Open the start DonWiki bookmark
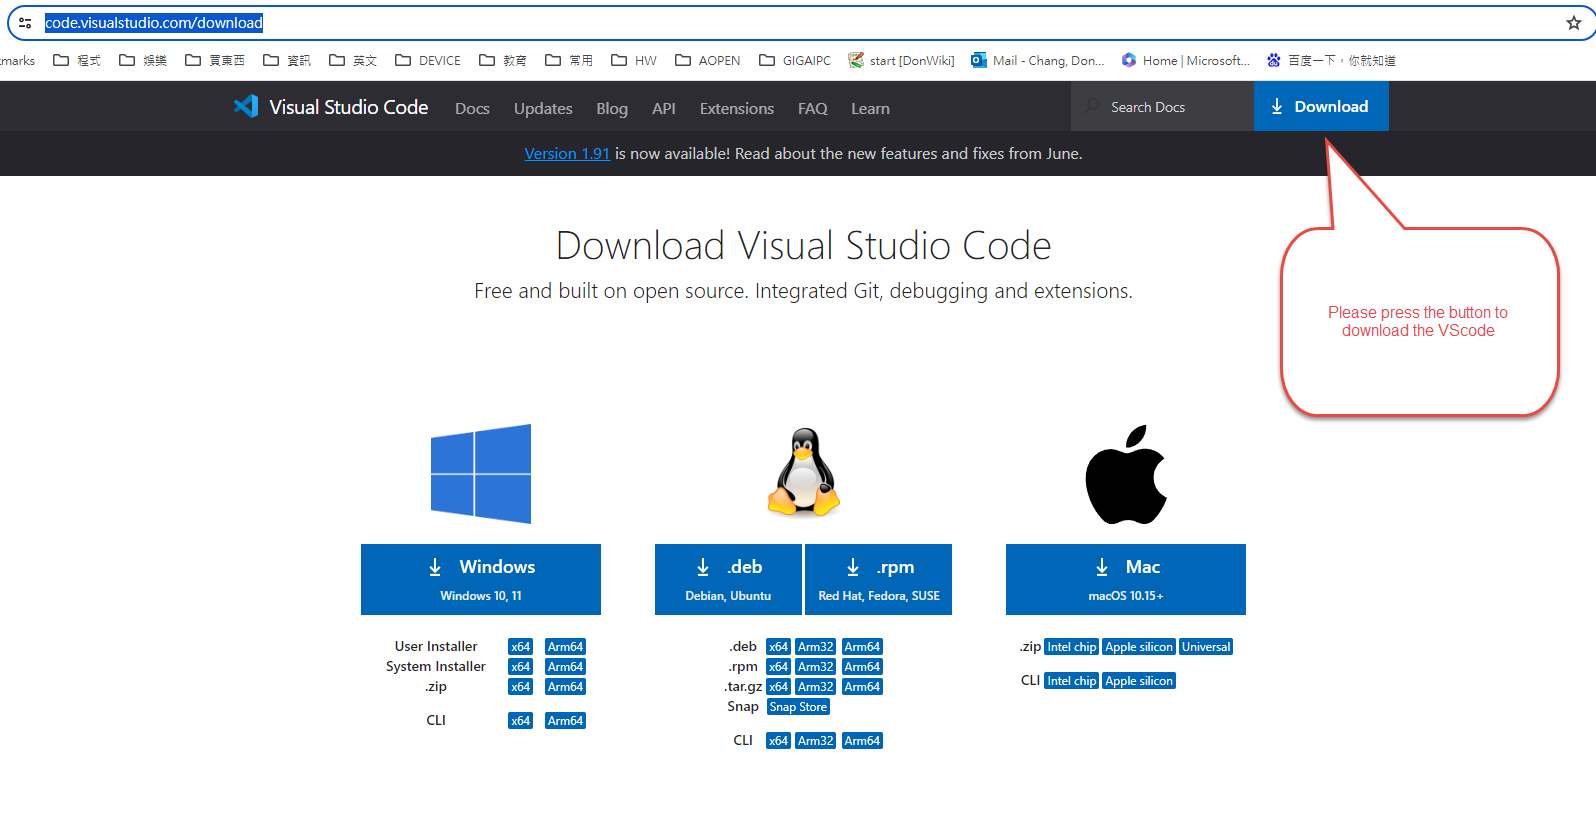 pyautogui.click(x=901, y=61)
